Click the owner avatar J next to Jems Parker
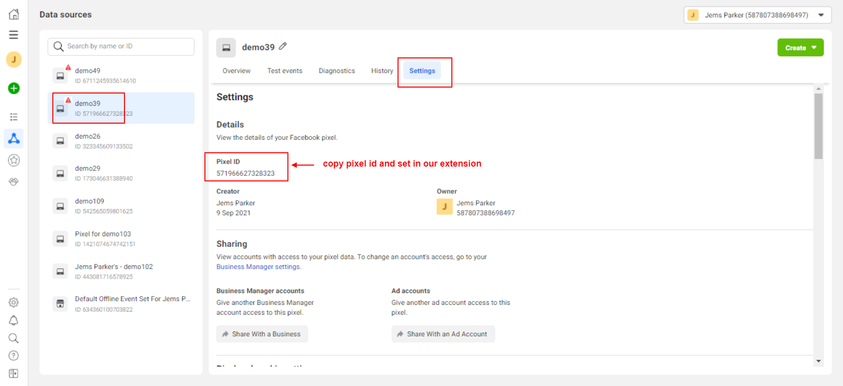Viewport: 843px width, 386px height. pos(445,207)
